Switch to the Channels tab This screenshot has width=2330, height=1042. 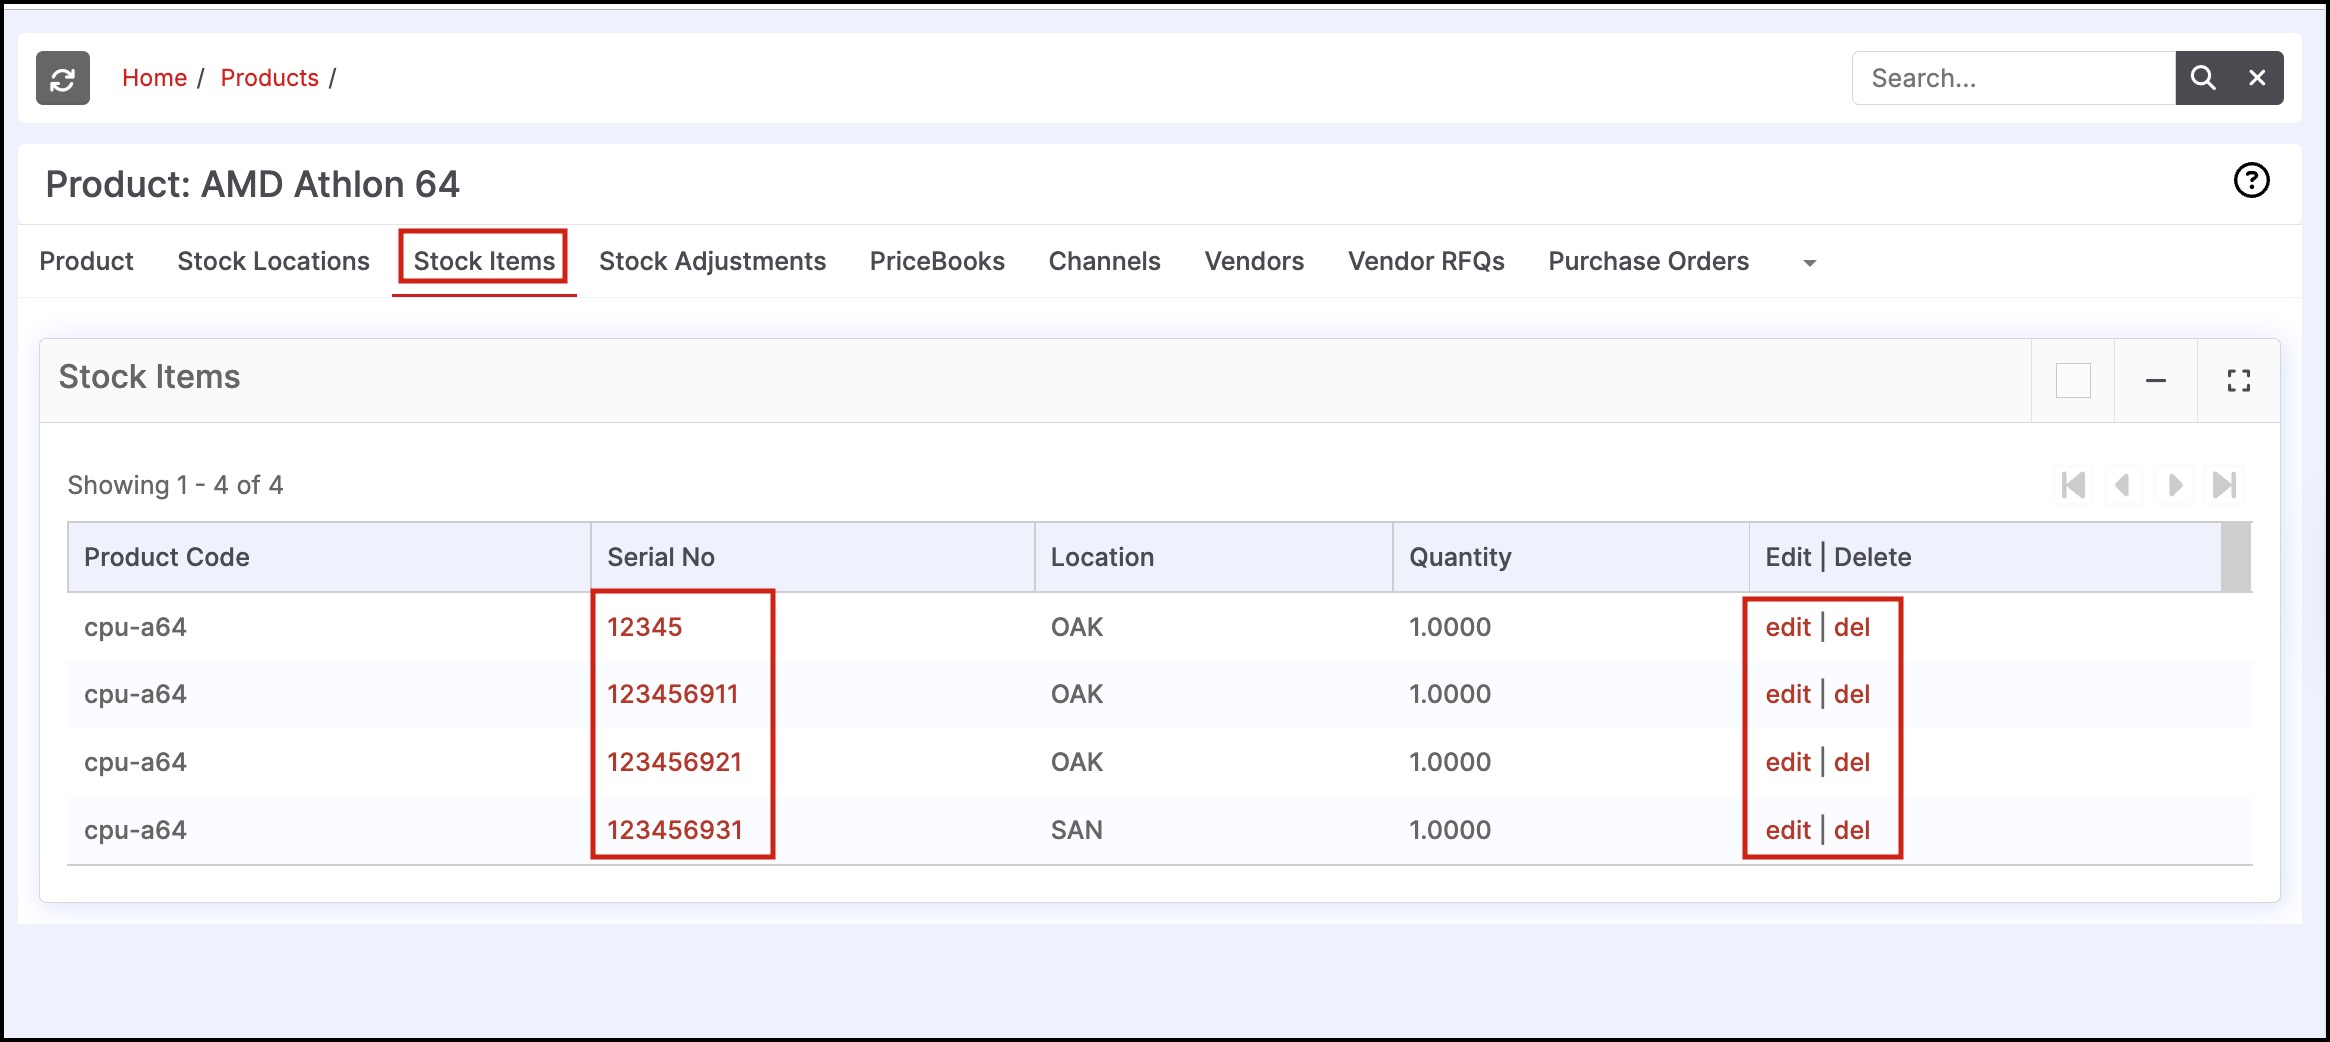[1104, 261]
